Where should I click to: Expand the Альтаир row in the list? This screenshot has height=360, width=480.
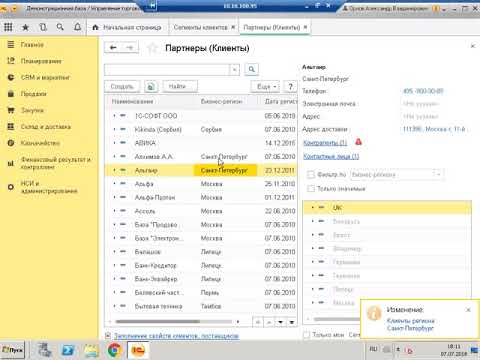[114, 170]
